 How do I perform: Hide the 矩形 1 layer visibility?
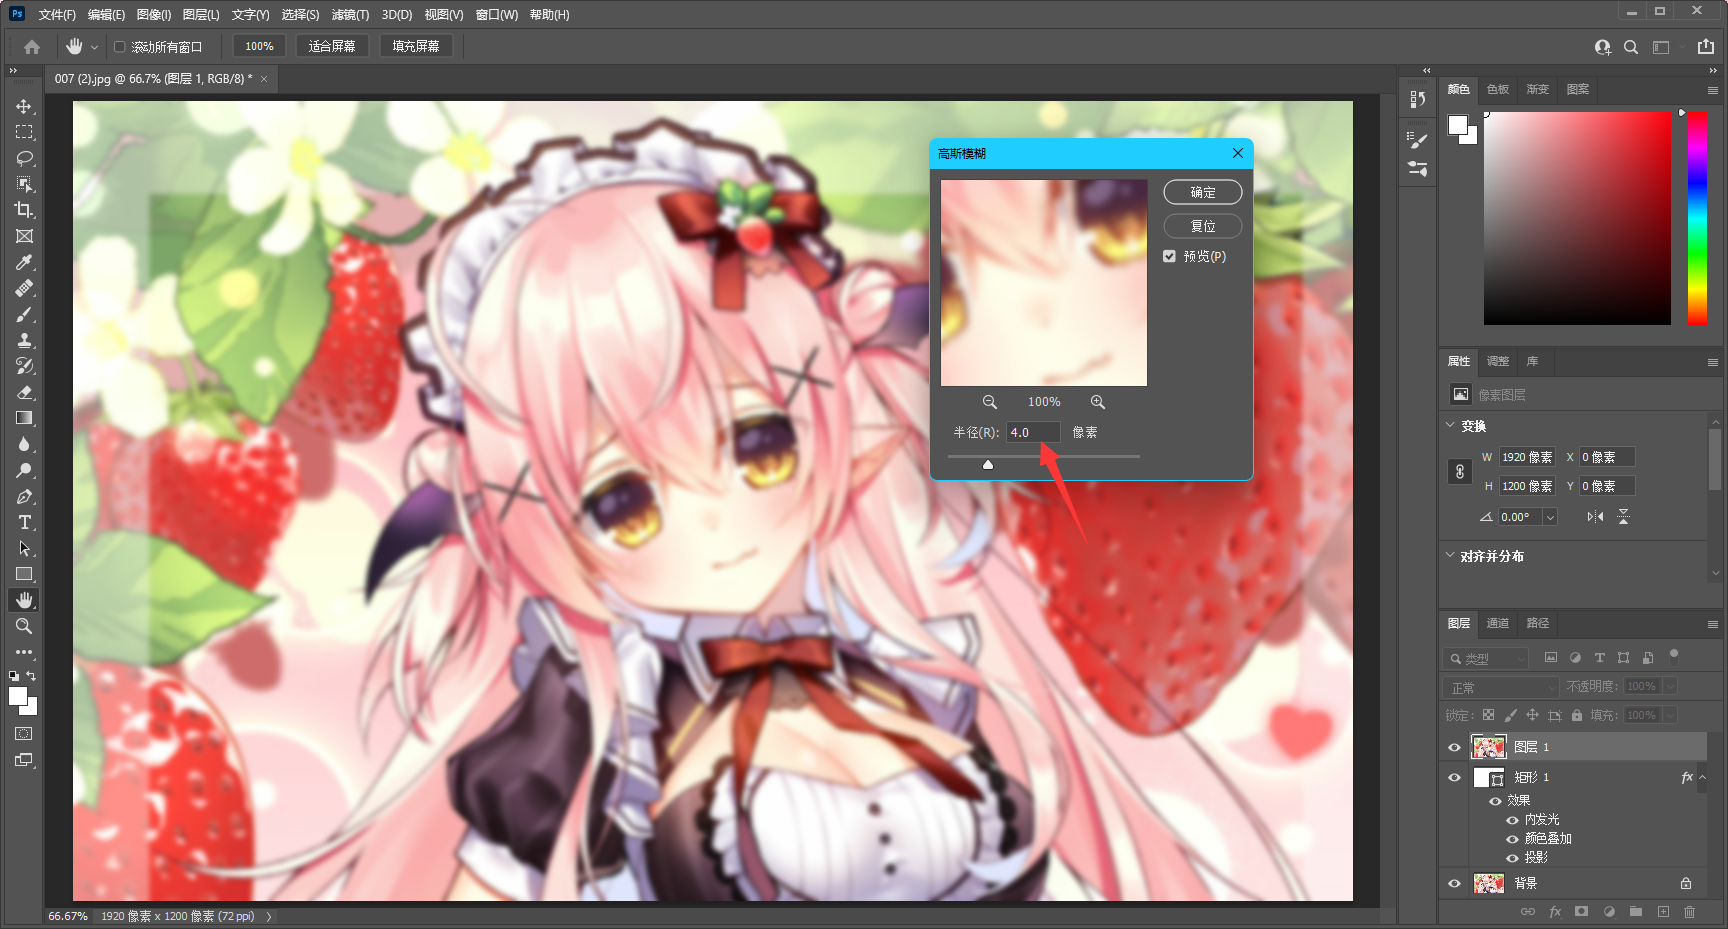pyautogui.click(x=1454, y=777)
